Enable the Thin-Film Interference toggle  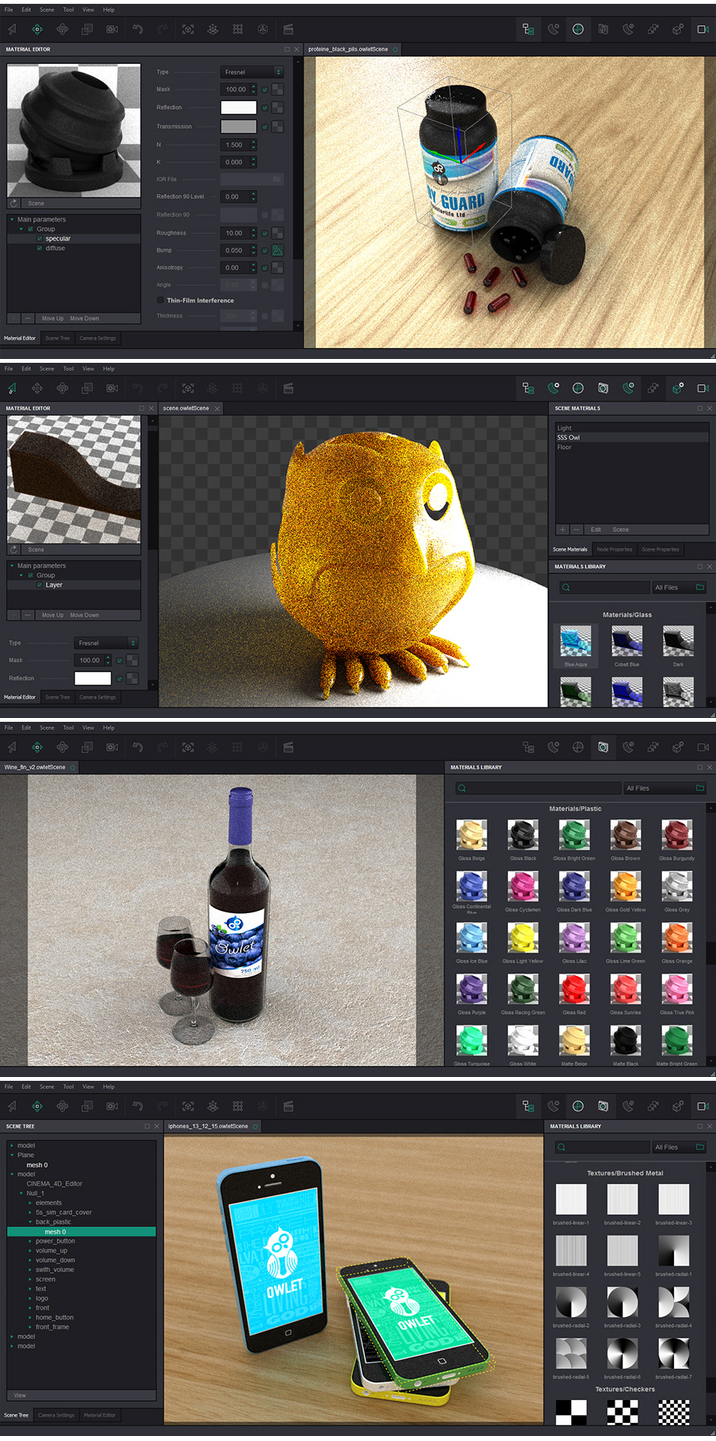click(160, 300)
